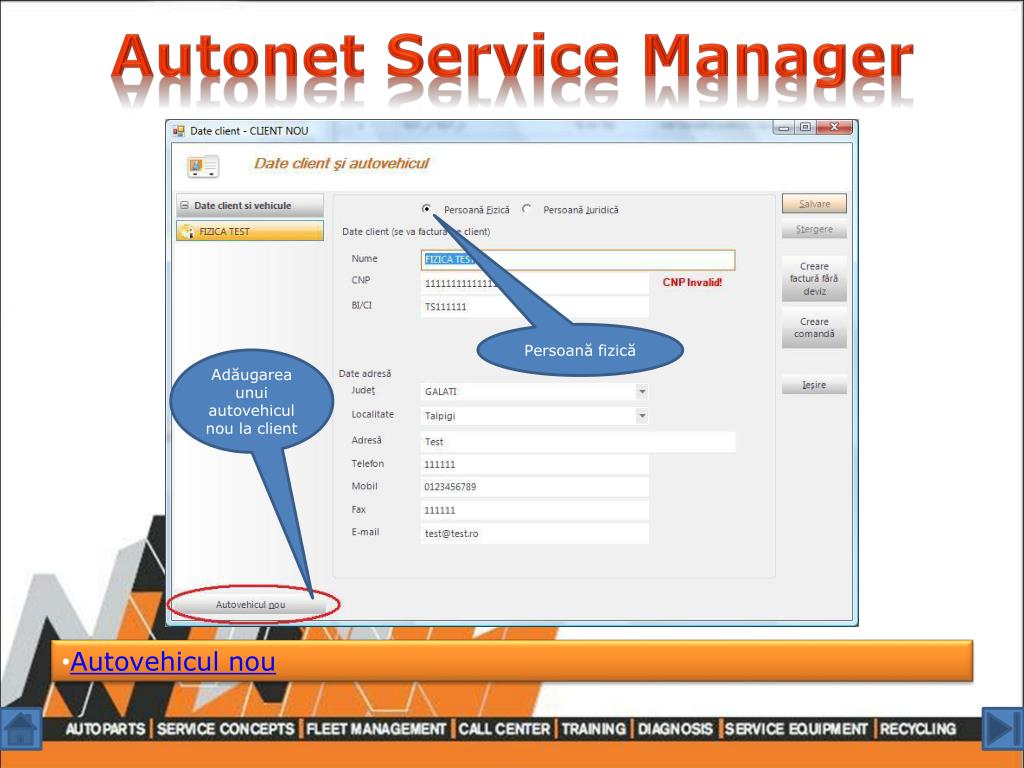Screen dimensions: 1024x768
Task: Click the E-mail field test@test.ro
Action: pyautogui.click(x=535, y=534)
